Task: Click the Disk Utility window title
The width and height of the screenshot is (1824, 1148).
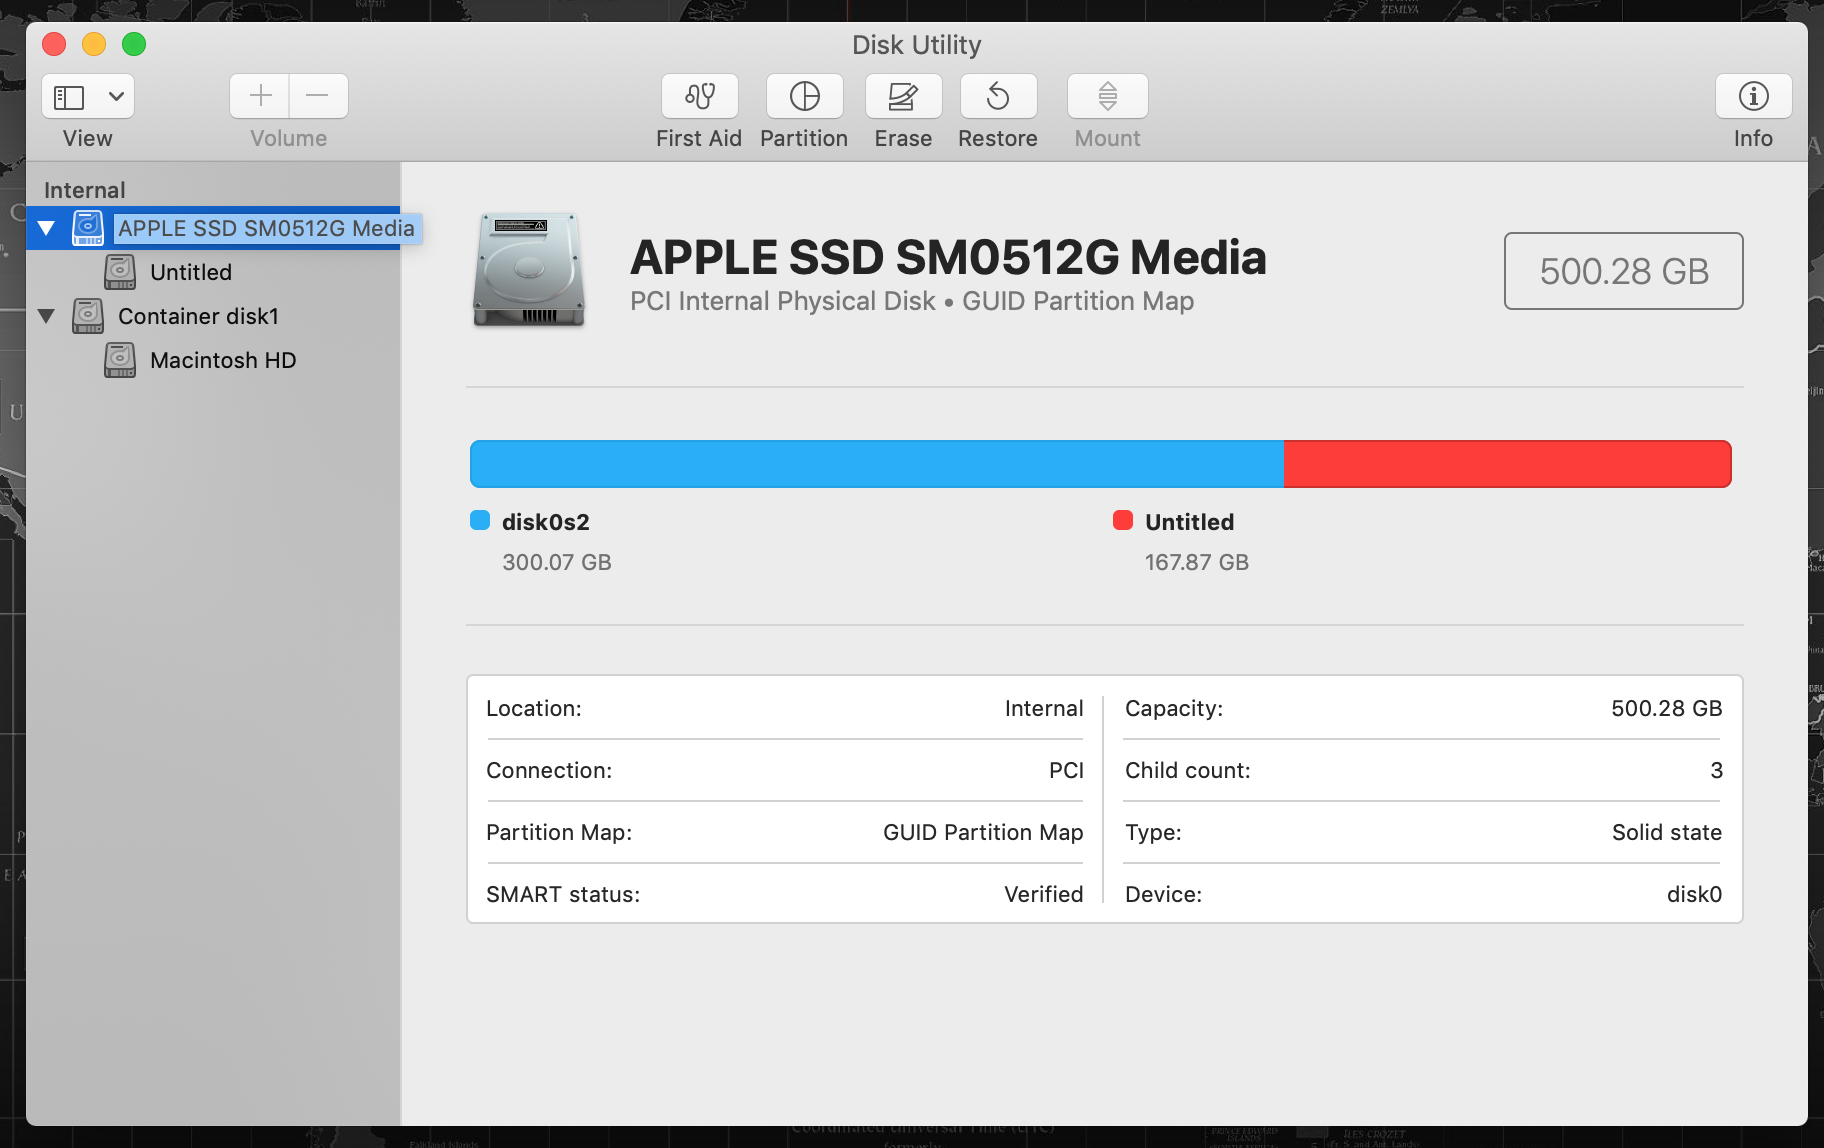Action: coord(917,45)
